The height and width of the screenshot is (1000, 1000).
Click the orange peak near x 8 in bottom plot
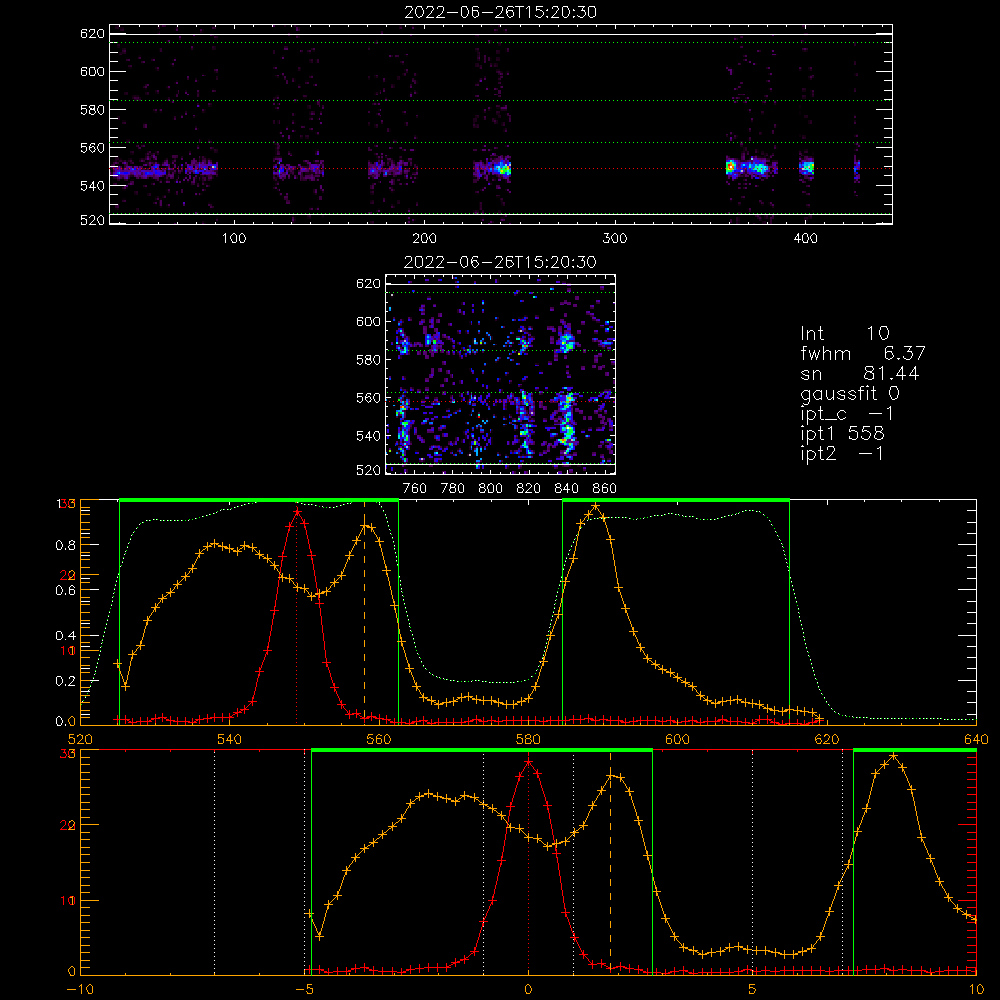[893, 756]
